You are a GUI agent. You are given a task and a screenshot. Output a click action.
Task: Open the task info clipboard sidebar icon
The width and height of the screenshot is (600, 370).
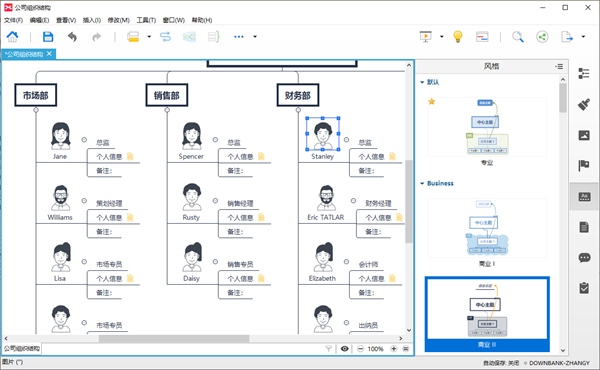tap(584, 288)
